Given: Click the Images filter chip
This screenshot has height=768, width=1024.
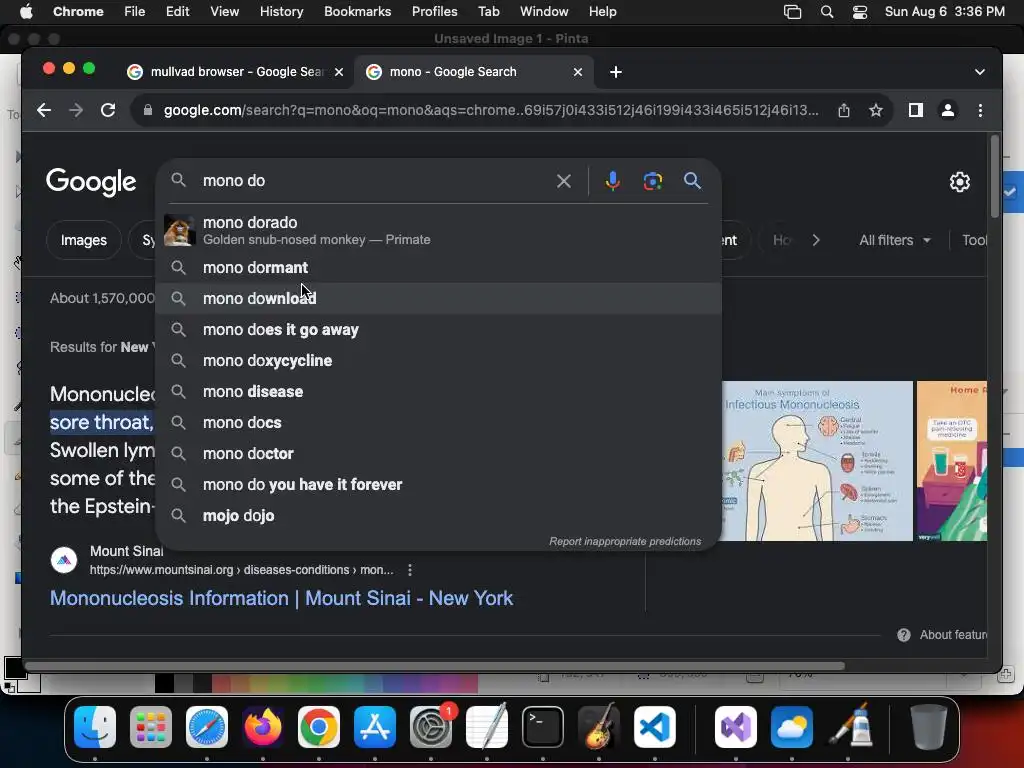Looking at the screenshot, I should pos(84,240).
